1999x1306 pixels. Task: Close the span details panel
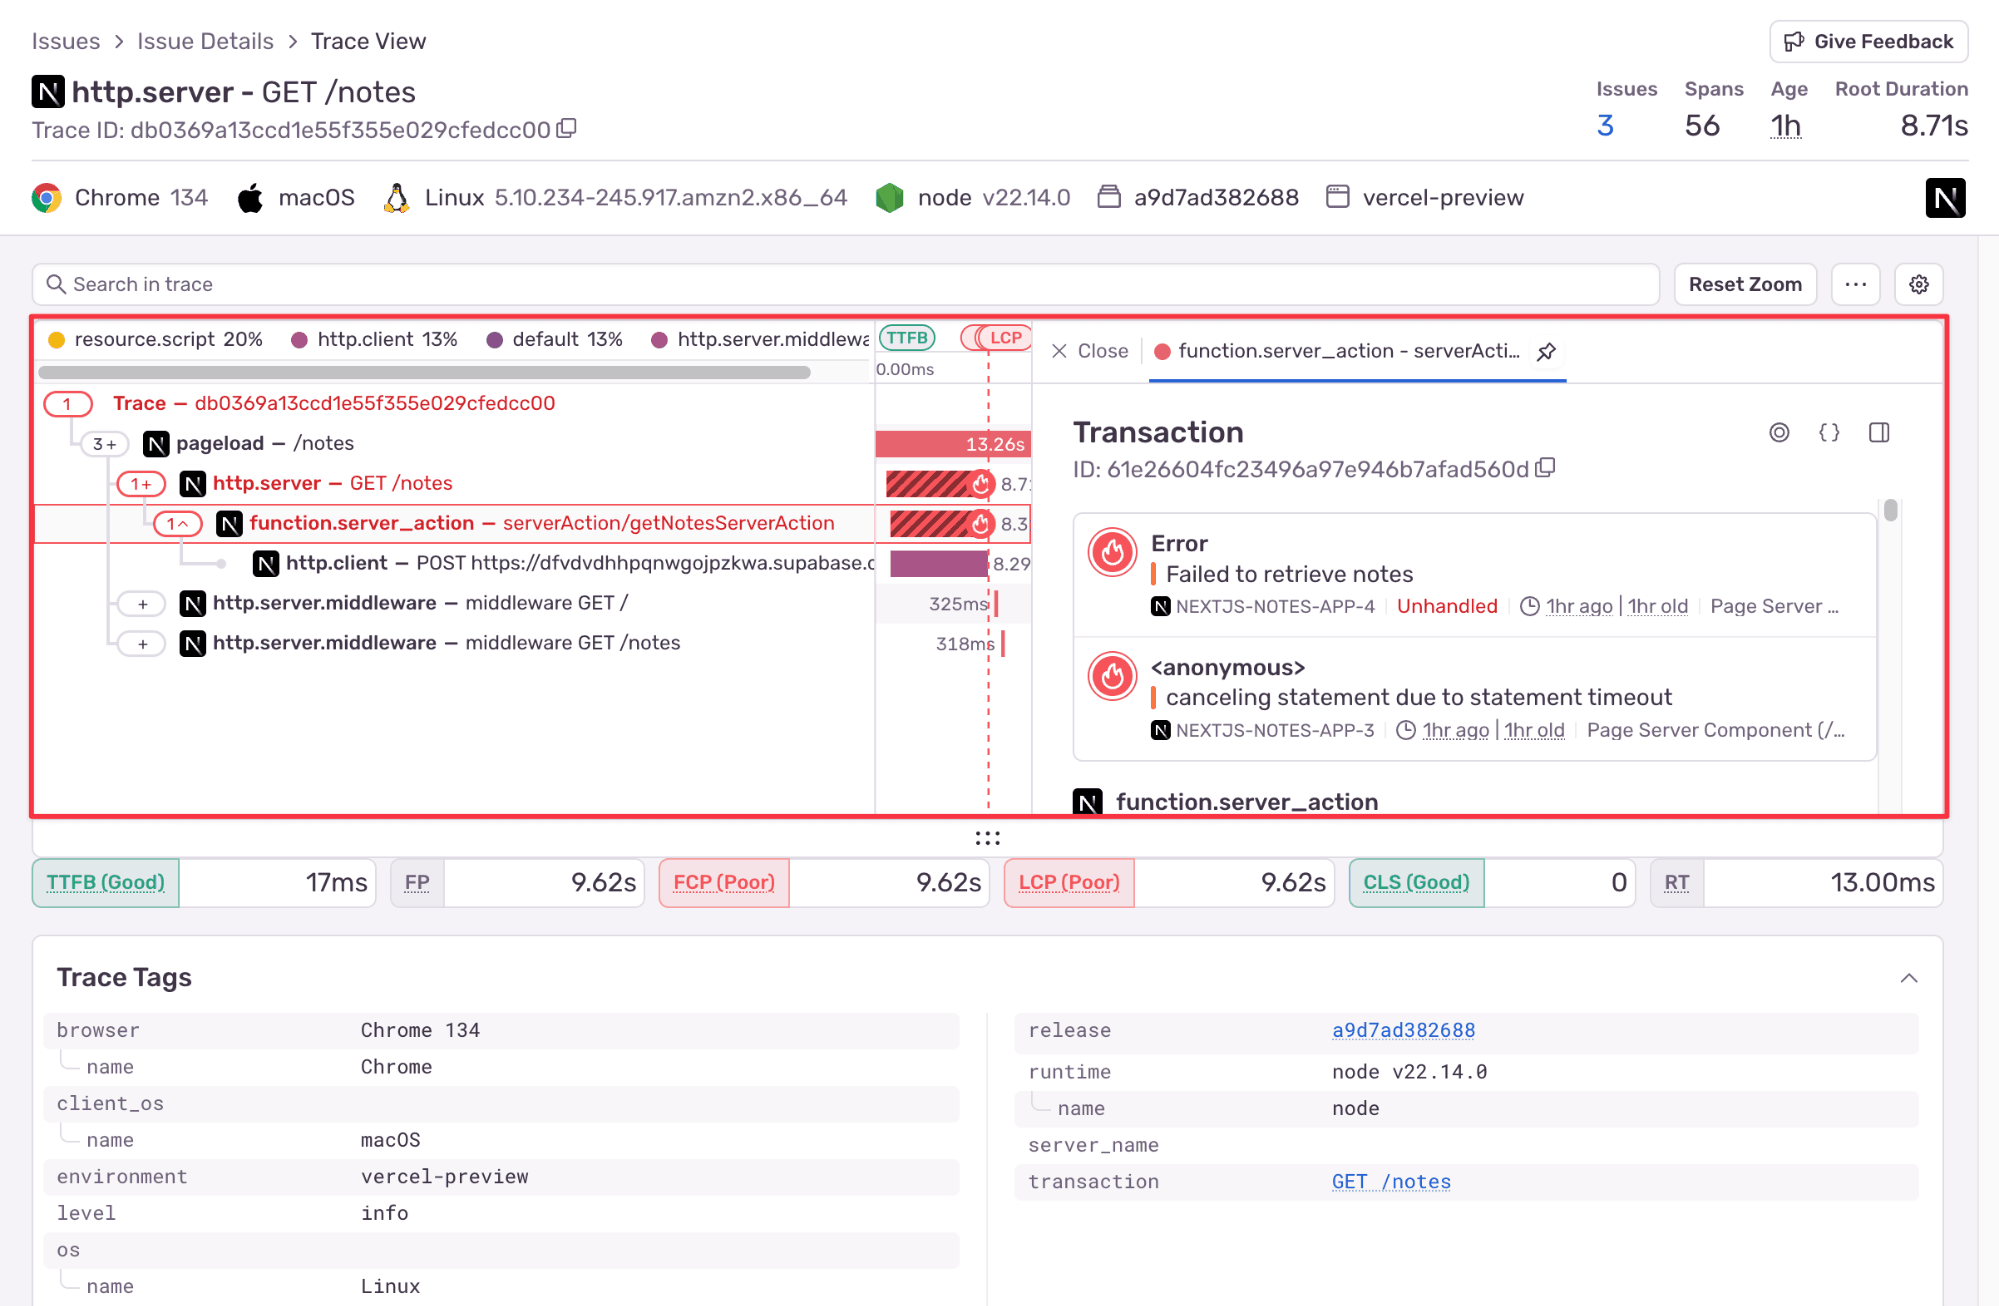[x=1089, y=351]
